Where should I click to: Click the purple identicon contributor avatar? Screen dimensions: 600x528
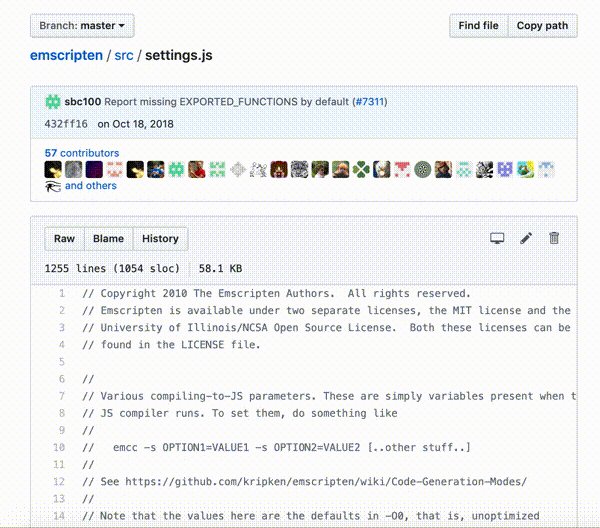(x=505, y=169)
